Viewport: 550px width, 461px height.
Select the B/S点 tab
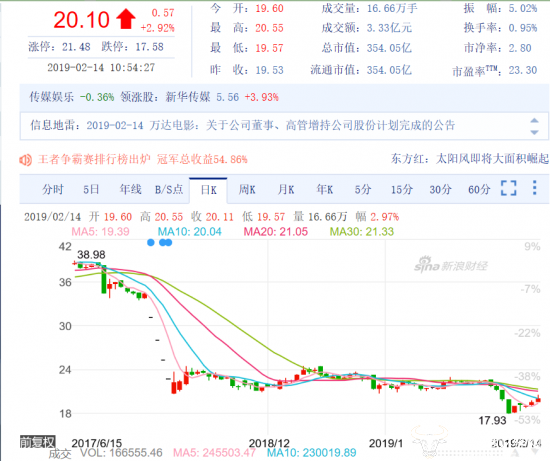click(169, 189)
